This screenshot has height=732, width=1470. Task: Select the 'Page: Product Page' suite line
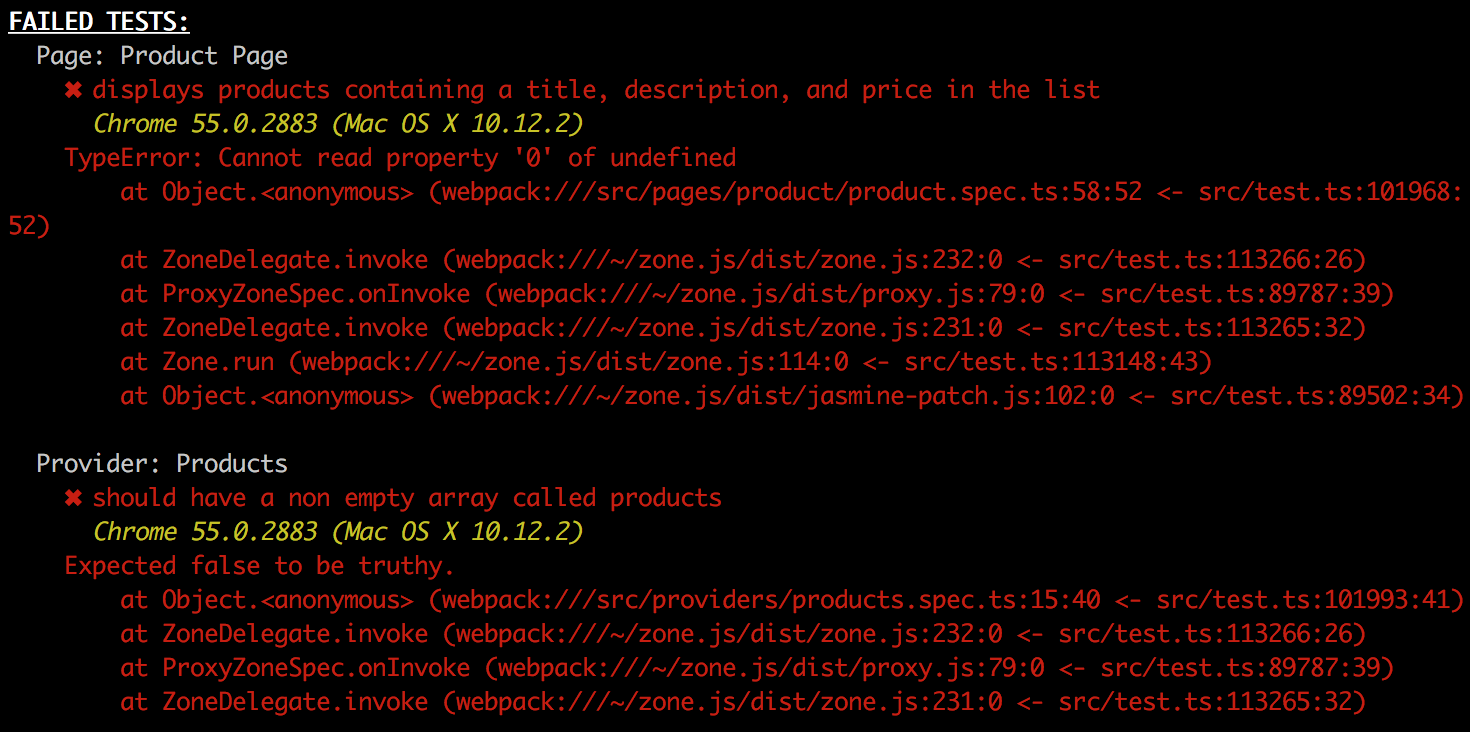162,56
